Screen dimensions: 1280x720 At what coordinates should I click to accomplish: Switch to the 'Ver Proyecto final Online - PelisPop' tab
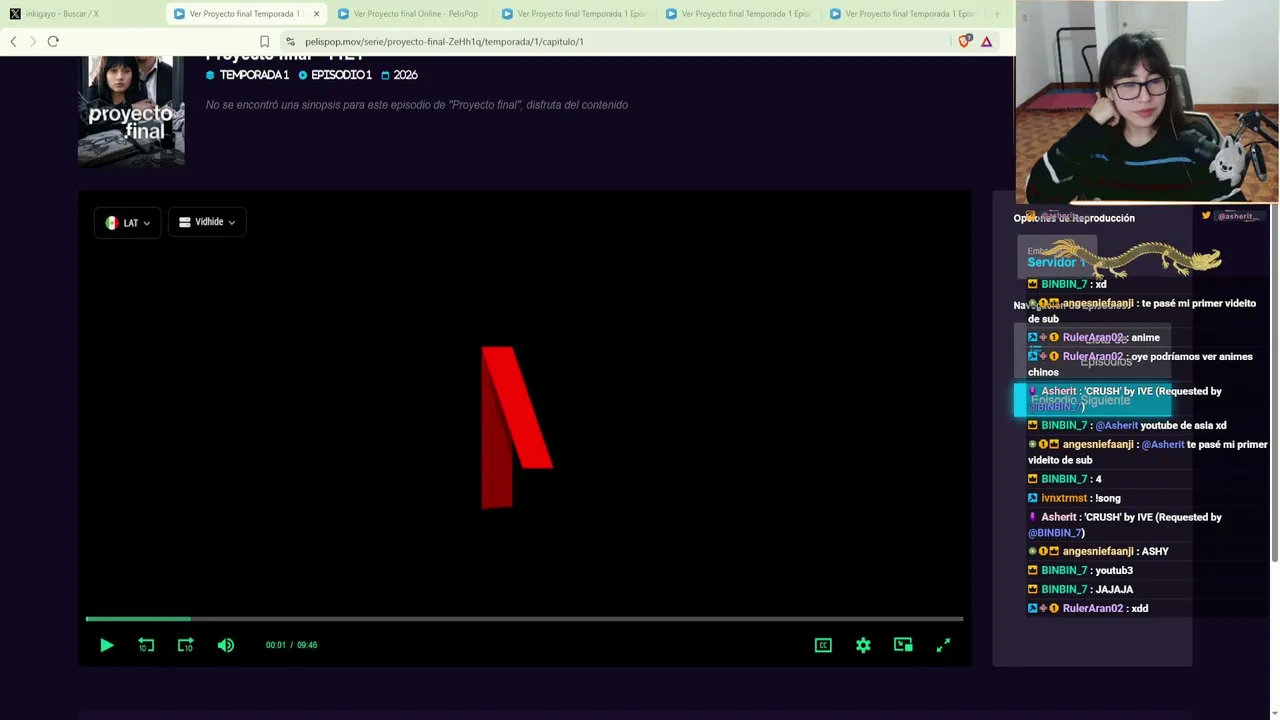click(x=409, y=14)
